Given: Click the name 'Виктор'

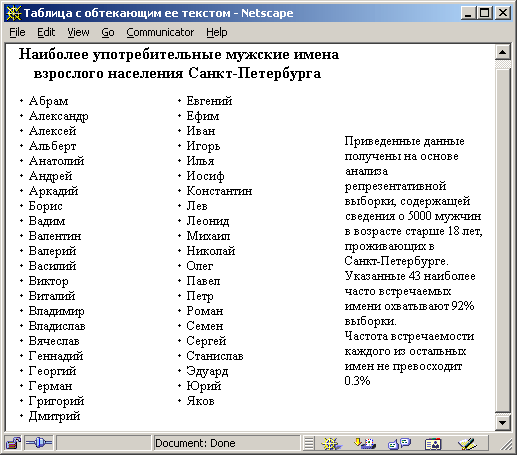Looking at the screenshot, I should (x=49, y=281).
